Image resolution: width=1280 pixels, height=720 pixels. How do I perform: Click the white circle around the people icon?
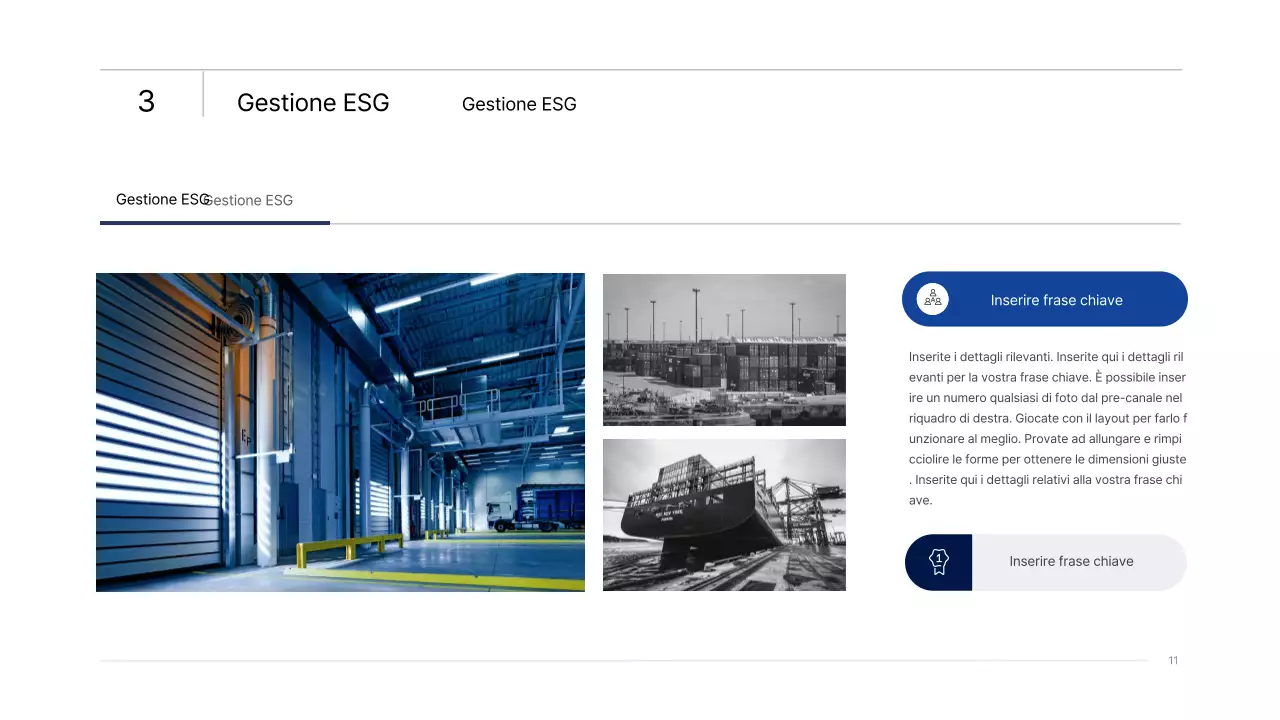[933, 298]
